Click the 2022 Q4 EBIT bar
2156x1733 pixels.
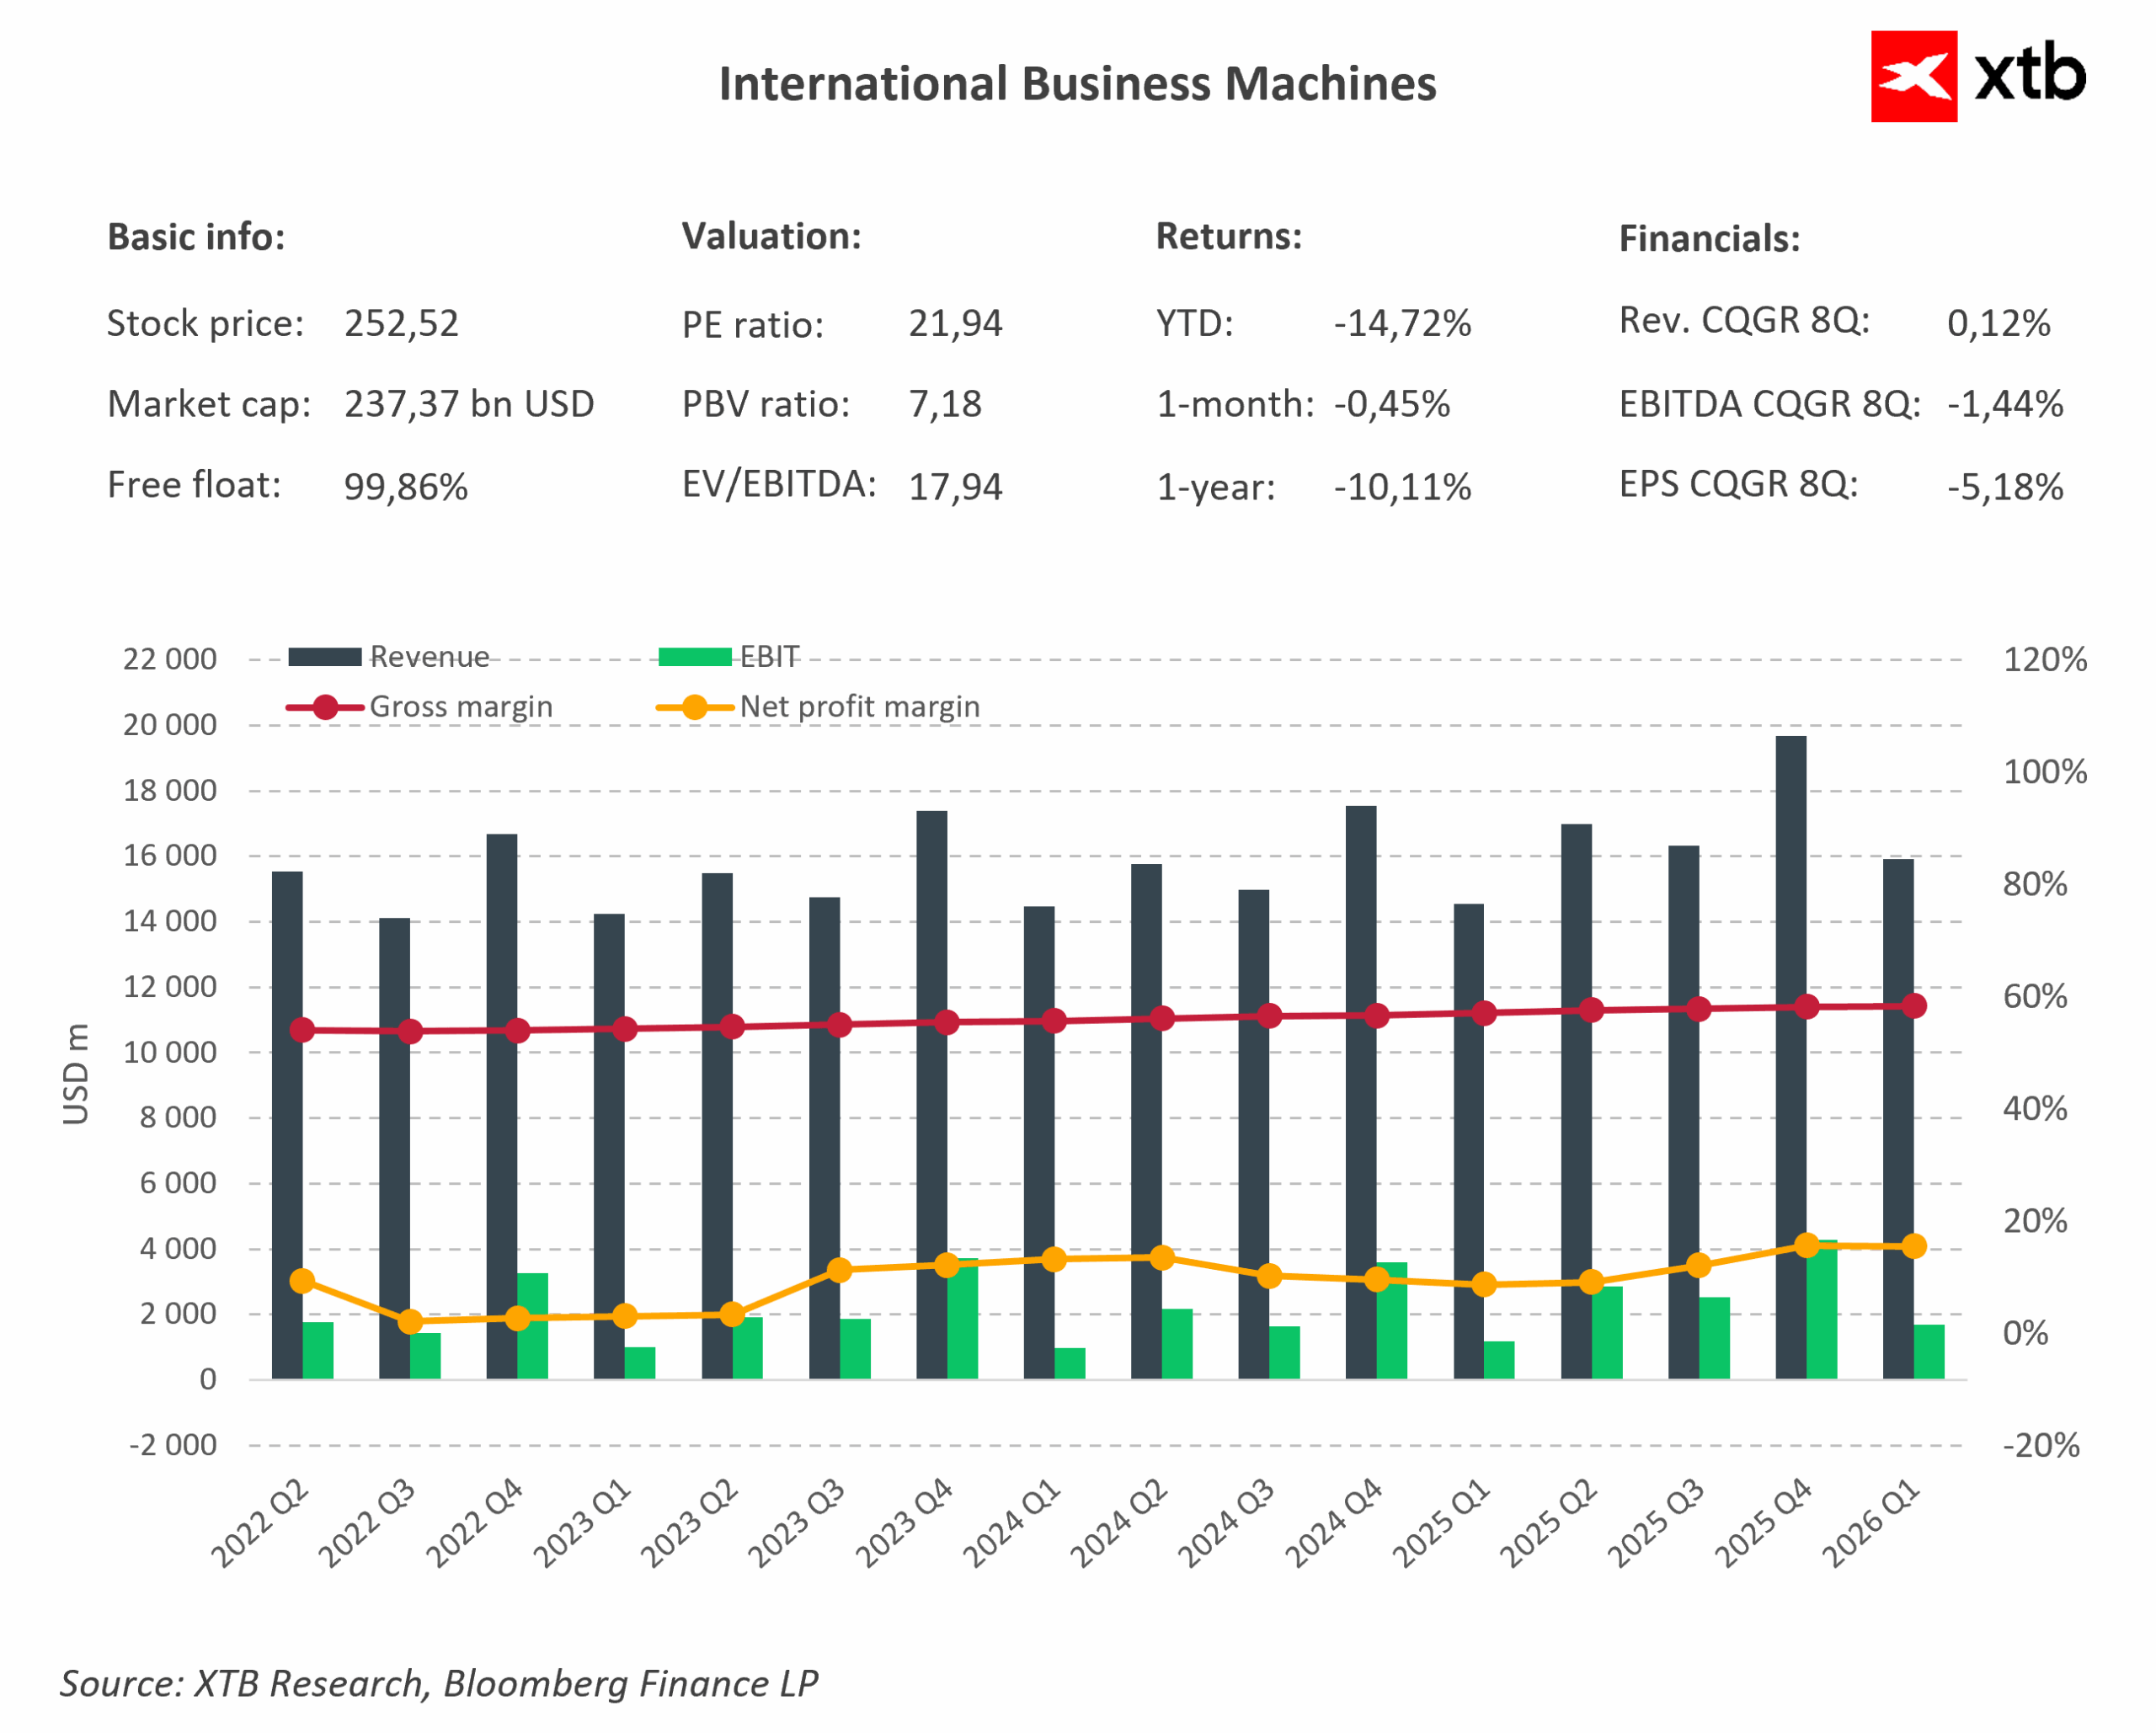point(533,1326)
